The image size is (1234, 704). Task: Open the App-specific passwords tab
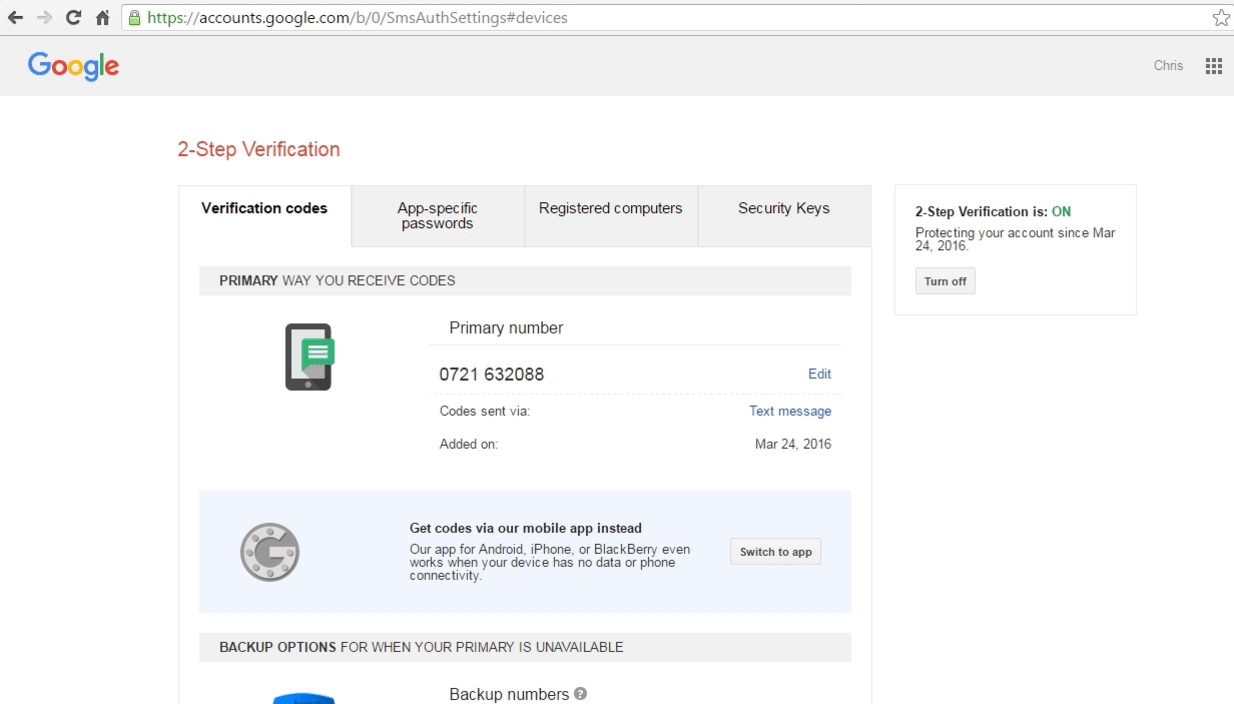click(437, 216)
